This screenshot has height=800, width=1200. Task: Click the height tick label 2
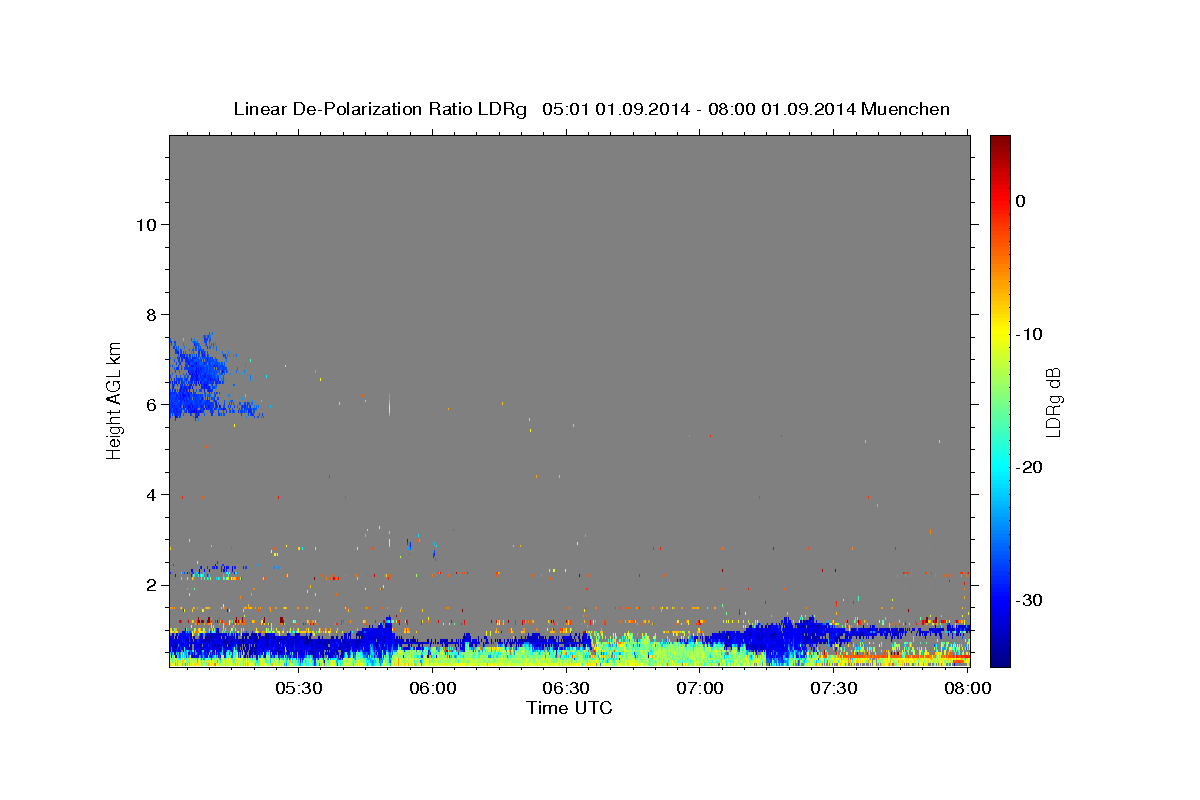(151, 584)
